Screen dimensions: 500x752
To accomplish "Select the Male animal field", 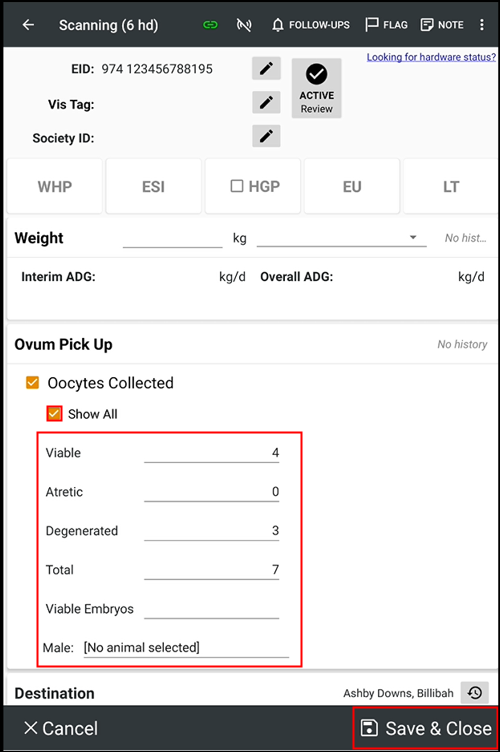I will pyautogui.click(x=186, y=648).
